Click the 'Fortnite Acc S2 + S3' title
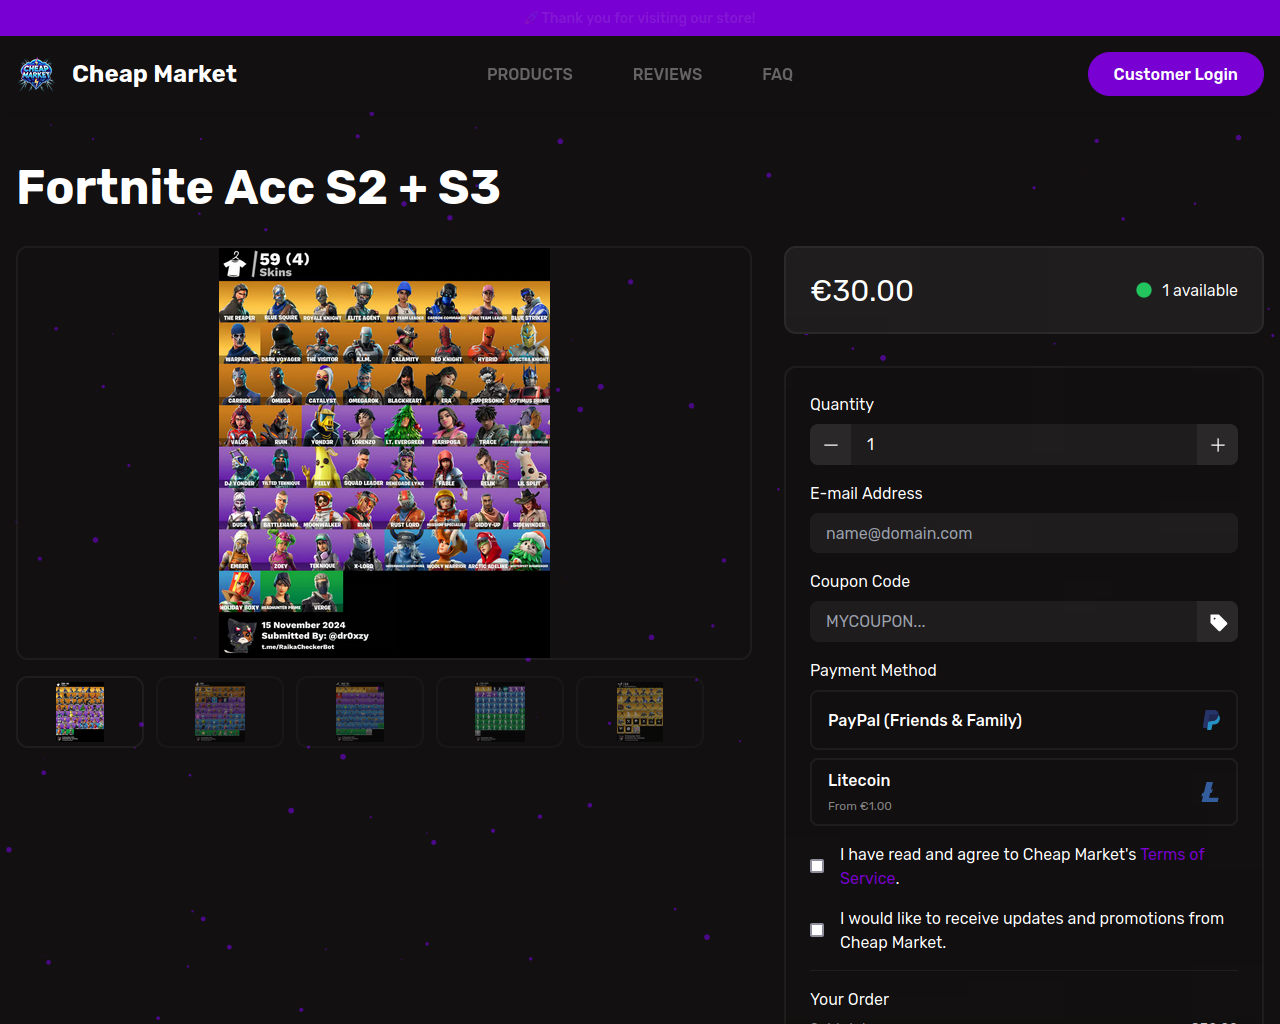Image resolution: width=1280 pixels, height=1024 pixels. tap(259, 187)
